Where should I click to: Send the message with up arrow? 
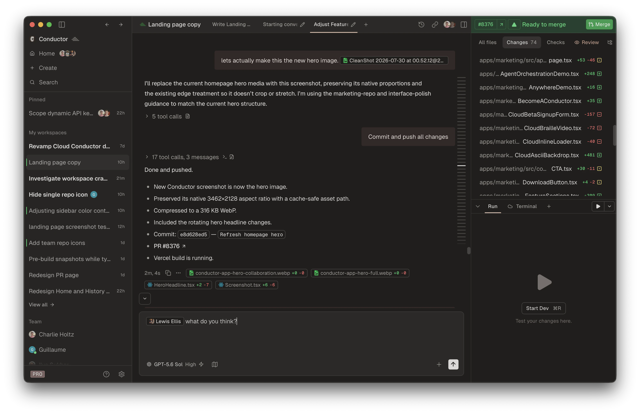pyautogui.click(x=453, y=364)
